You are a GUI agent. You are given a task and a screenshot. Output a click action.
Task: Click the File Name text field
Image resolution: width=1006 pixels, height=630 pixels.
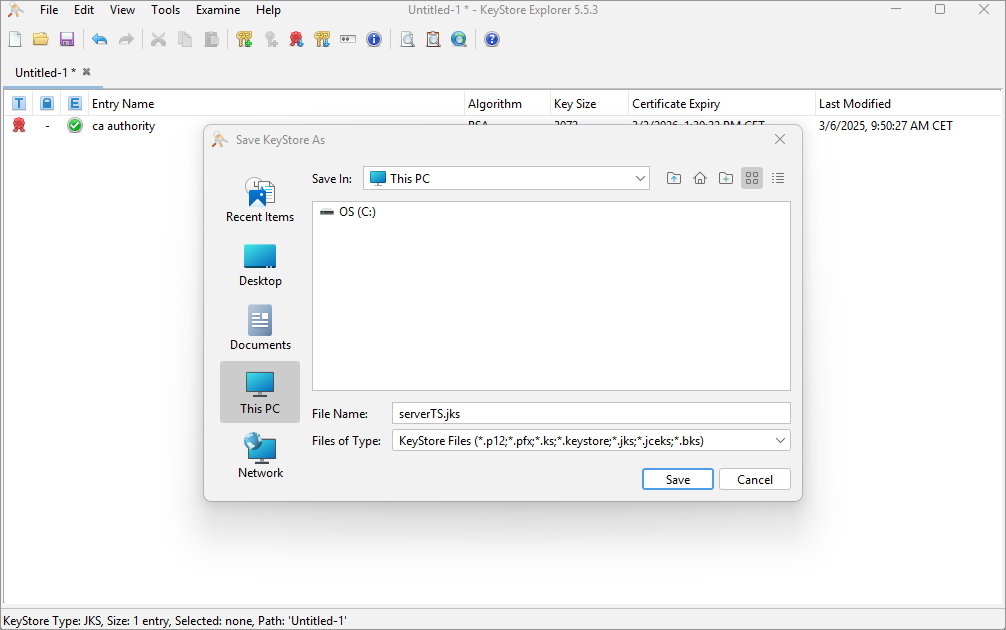591,413
